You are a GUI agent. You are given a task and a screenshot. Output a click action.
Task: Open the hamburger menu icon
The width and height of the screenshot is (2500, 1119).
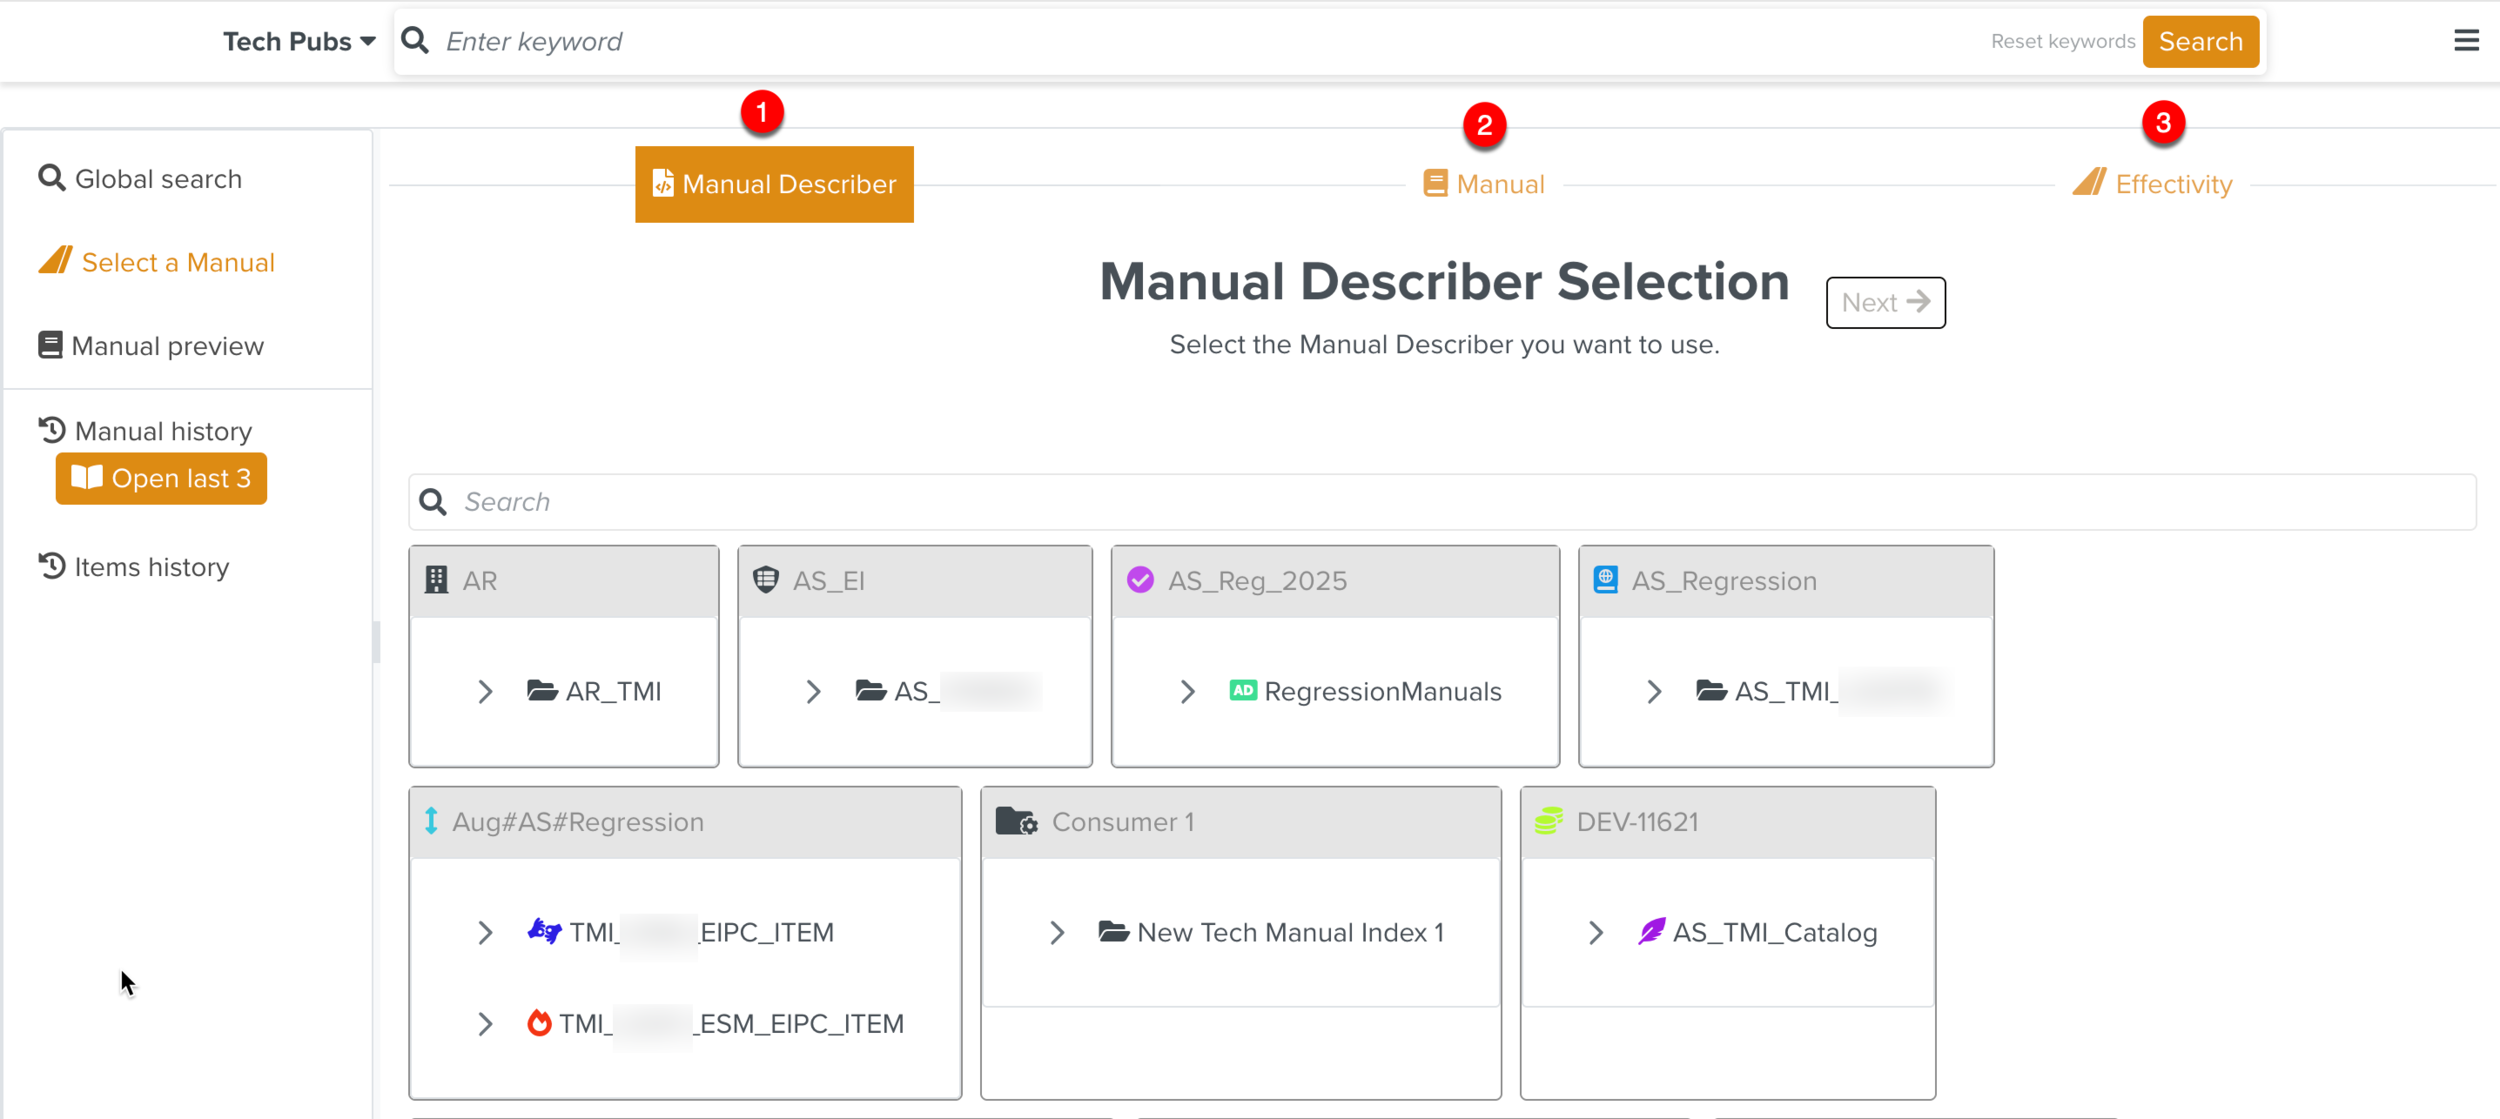[x=2466, y=41]
